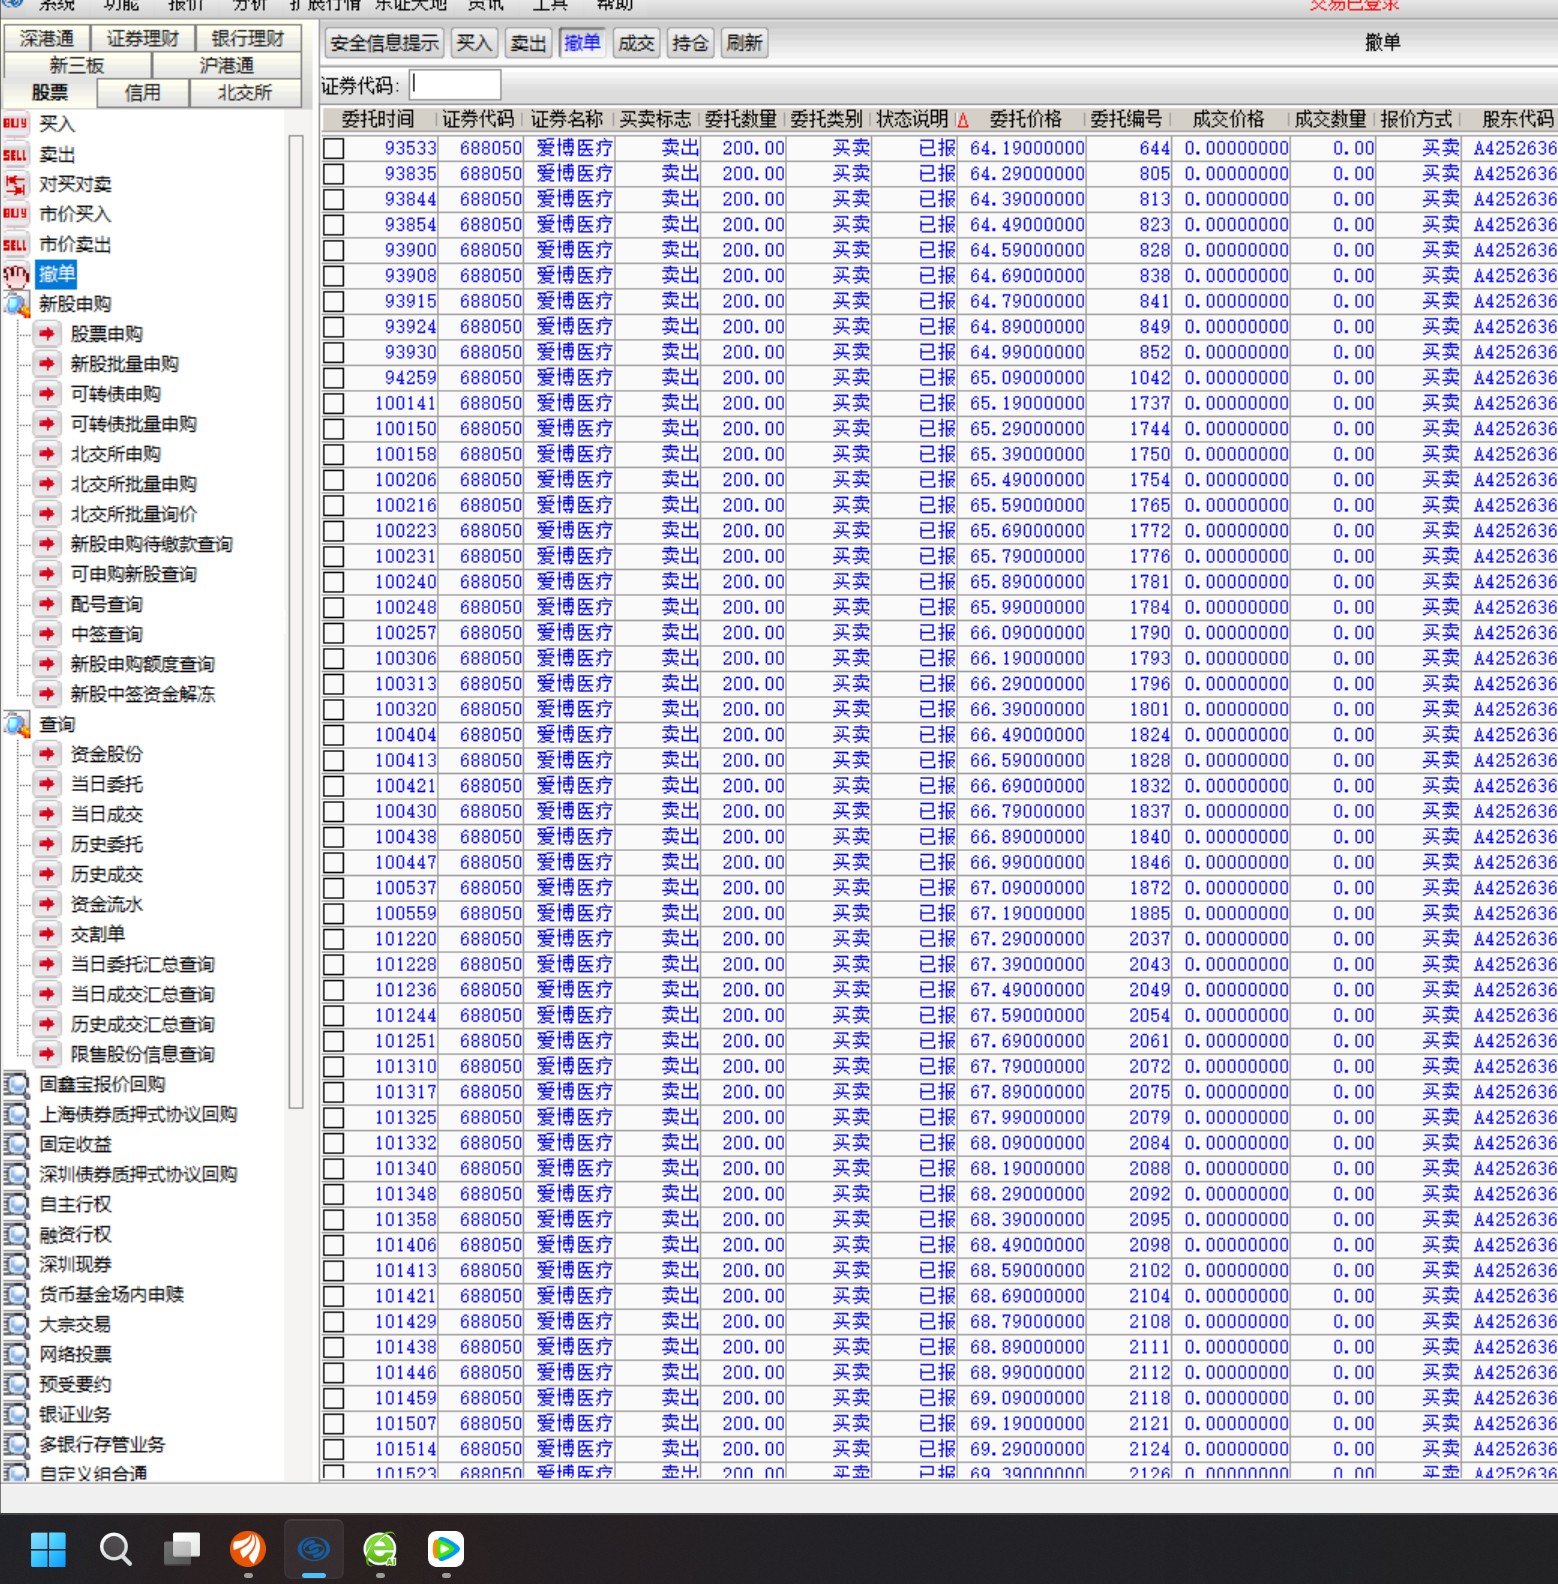Tick checkbox for order at price 65.09

[x=334, y=378]
